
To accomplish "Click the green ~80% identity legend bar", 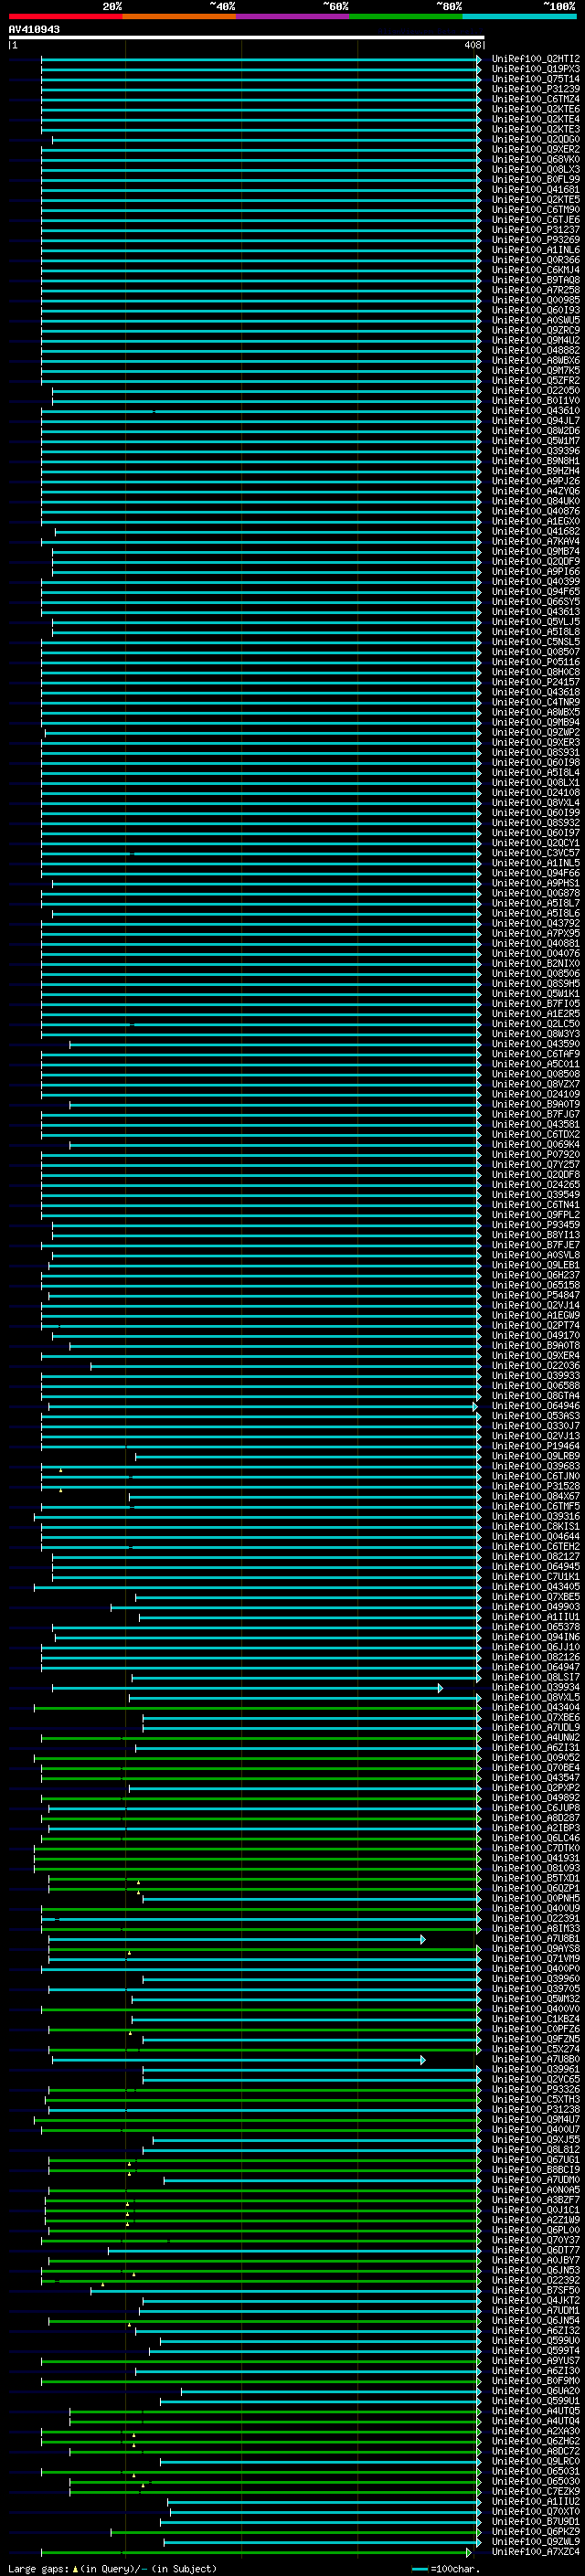I will coord(406,16).
